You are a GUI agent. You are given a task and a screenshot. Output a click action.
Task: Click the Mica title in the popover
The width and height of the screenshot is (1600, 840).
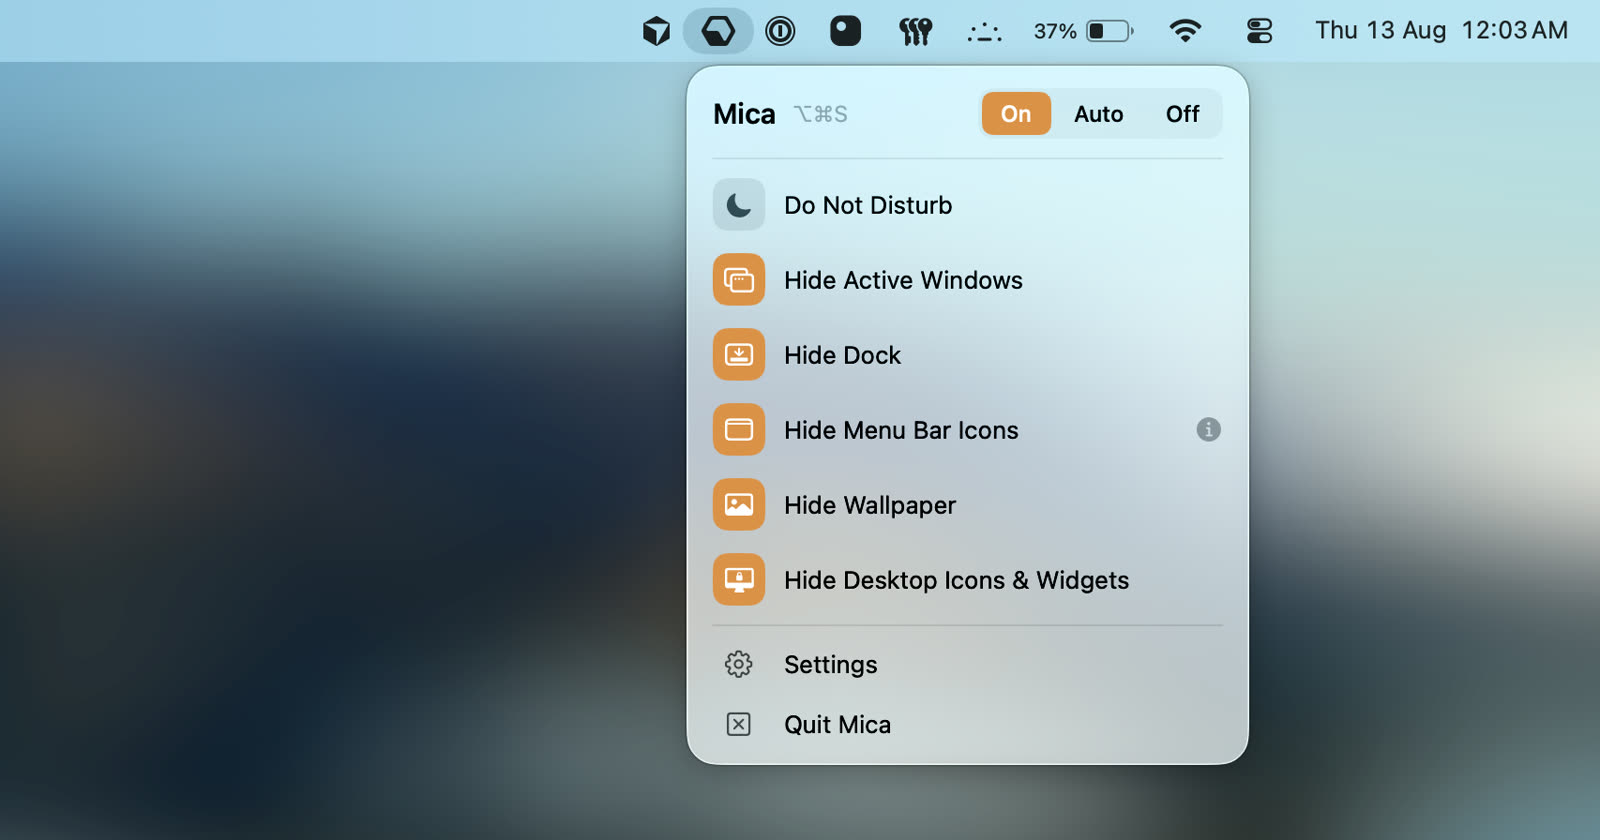[744, 114]
